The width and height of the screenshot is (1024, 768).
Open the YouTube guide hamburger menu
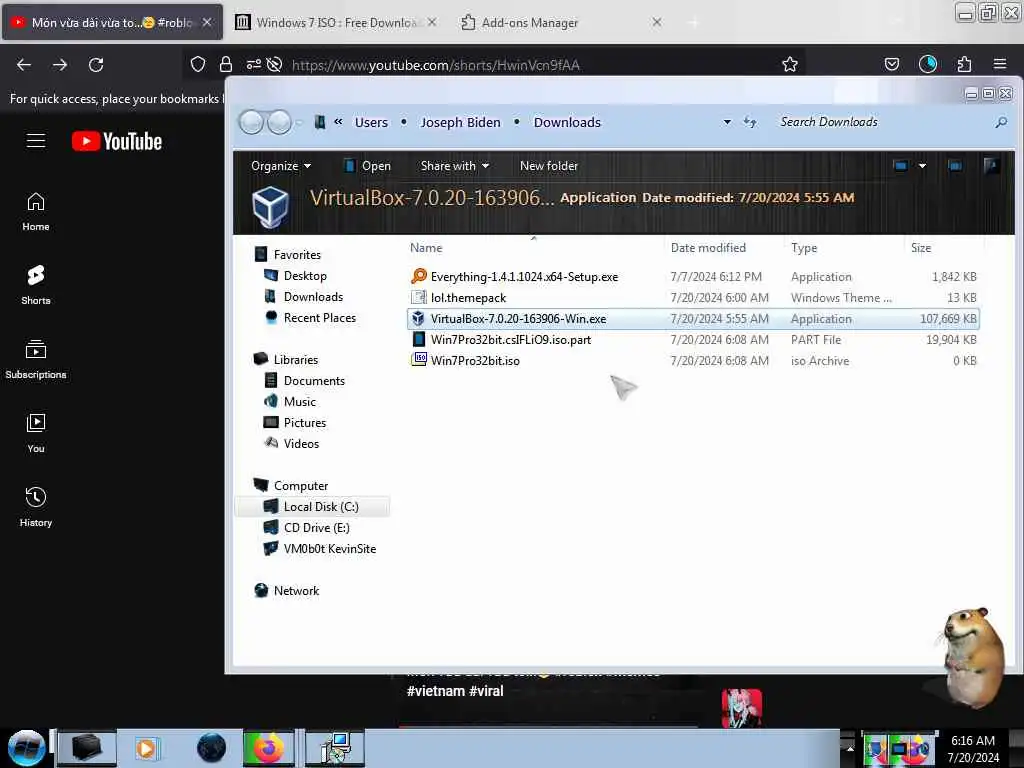tap(36, 140)
